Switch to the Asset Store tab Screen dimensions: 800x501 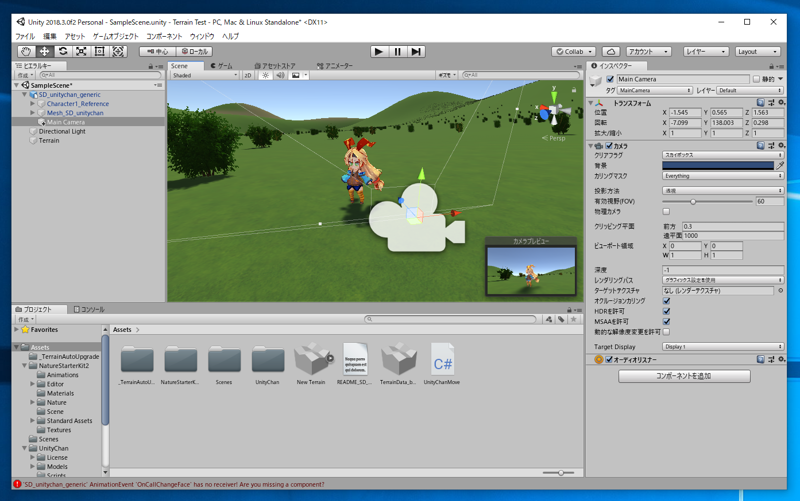[274, 66]
